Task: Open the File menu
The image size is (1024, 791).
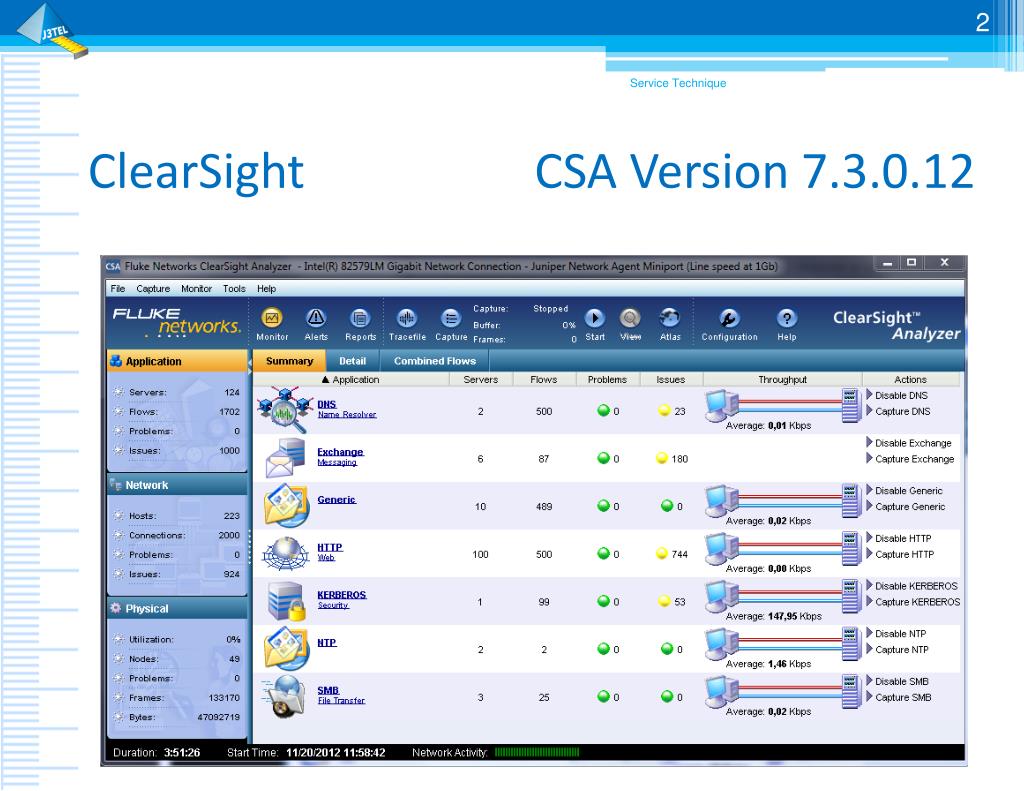Action: point(118,289)
